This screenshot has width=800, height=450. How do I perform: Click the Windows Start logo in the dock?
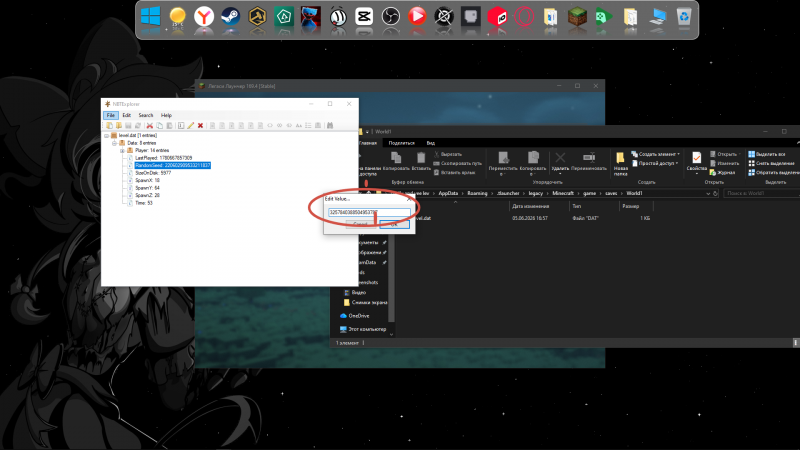click(x=151, y=18)
